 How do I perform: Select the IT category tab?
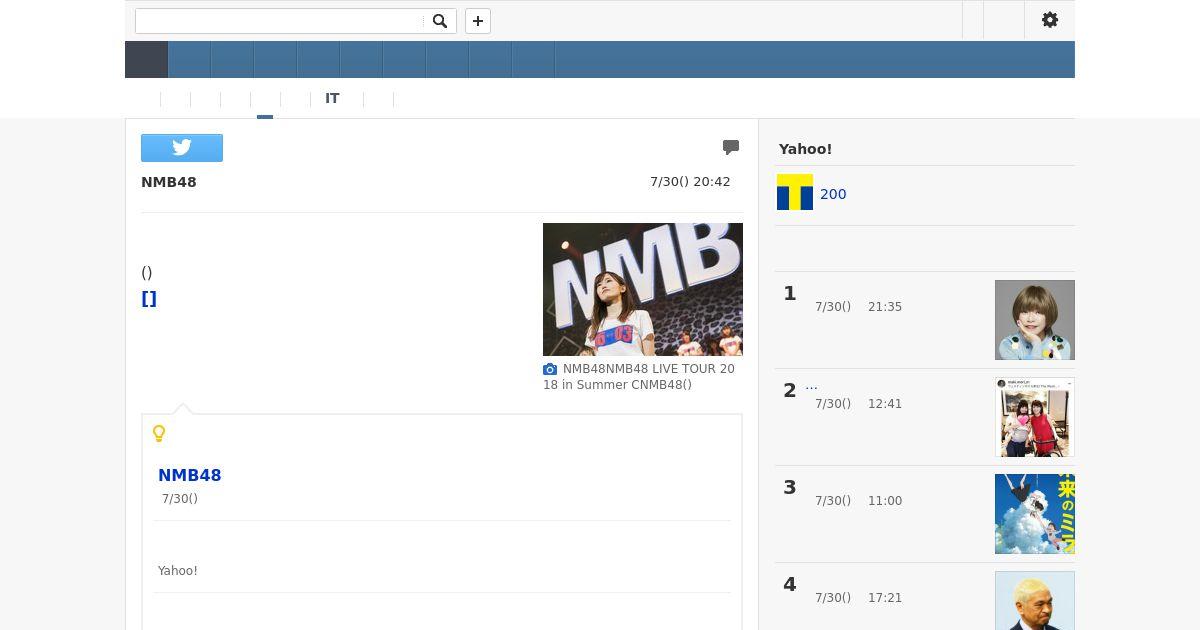(332, 99)
